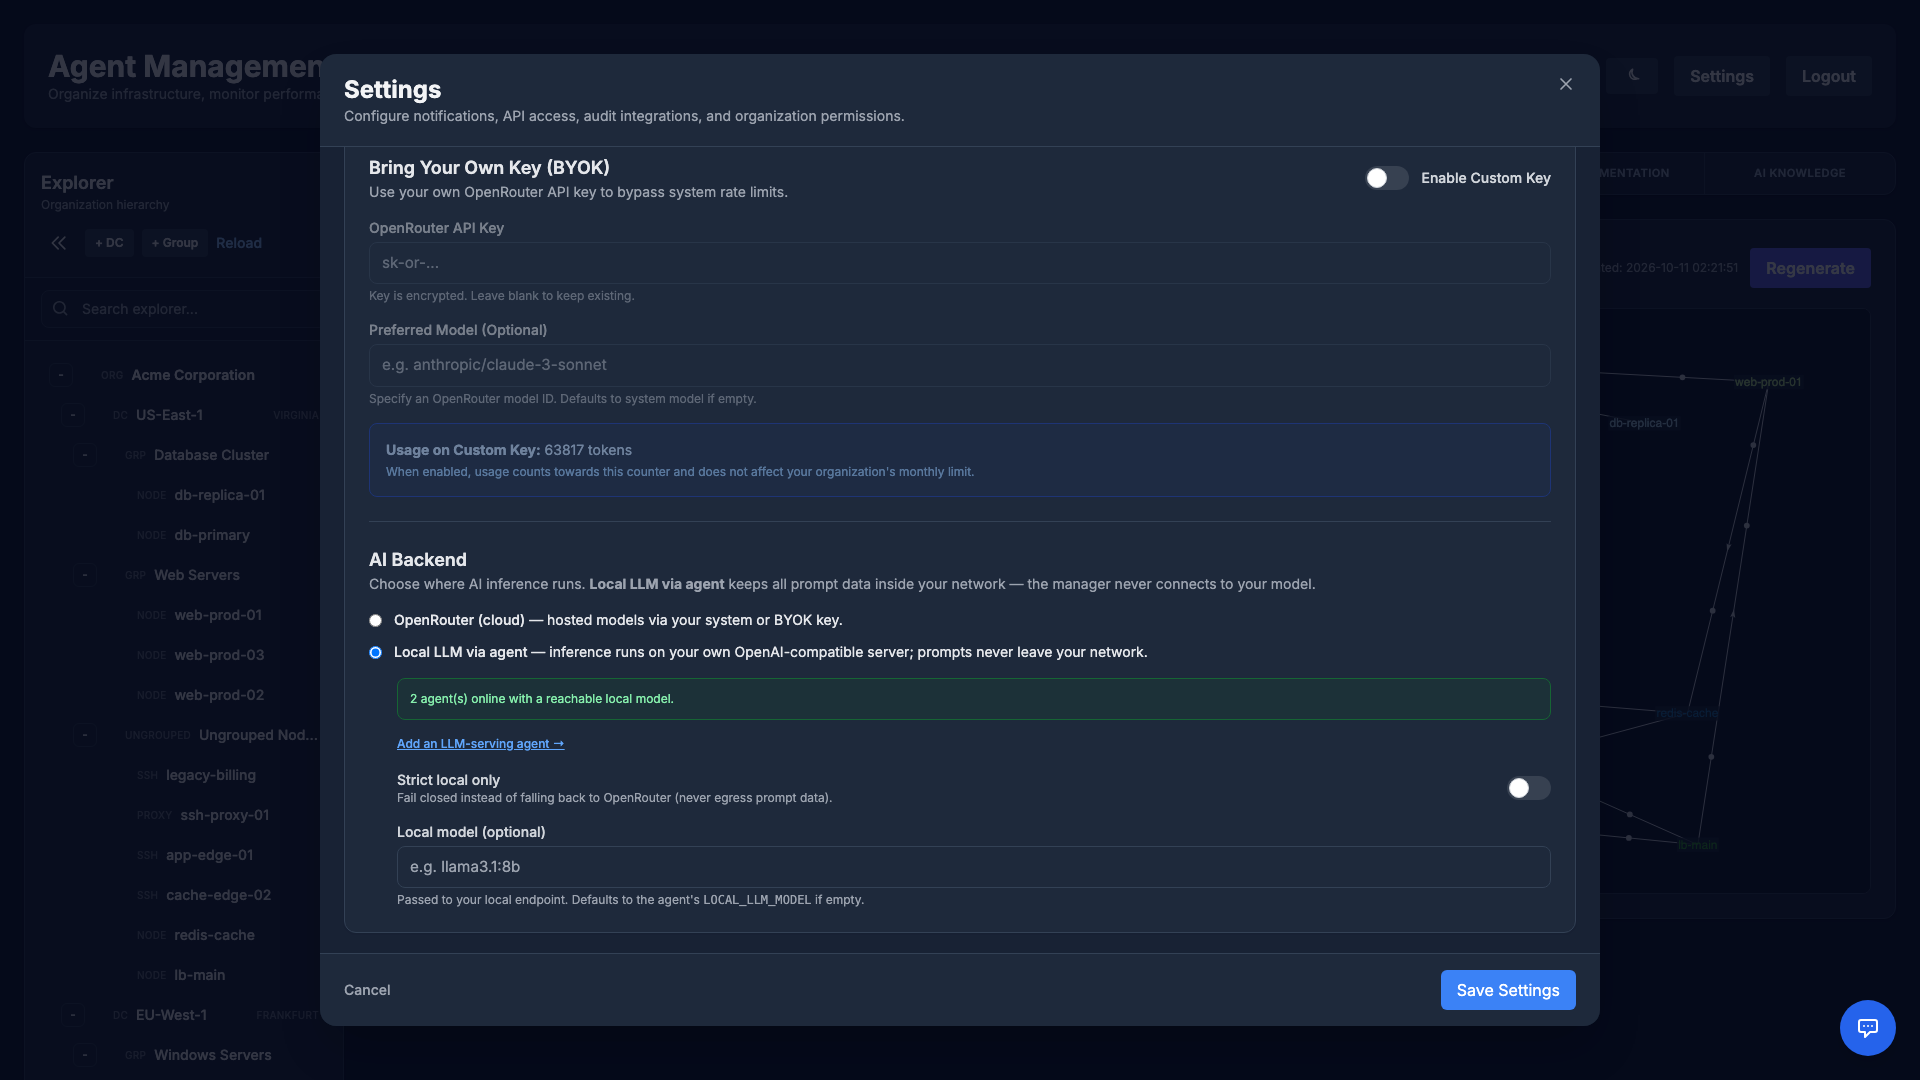
Task: Cancel the settings changes
Action: pos(367,990)
